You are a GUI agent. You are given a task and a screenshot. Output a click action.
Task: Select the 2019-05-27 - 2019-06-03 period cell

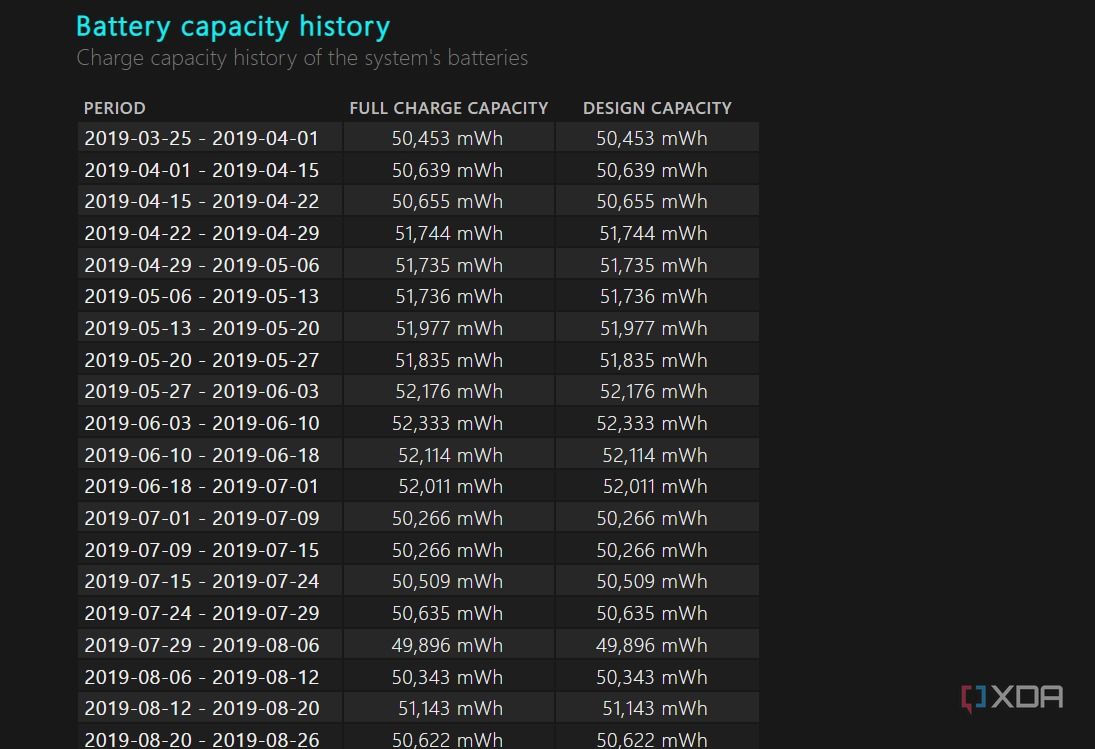201,391
